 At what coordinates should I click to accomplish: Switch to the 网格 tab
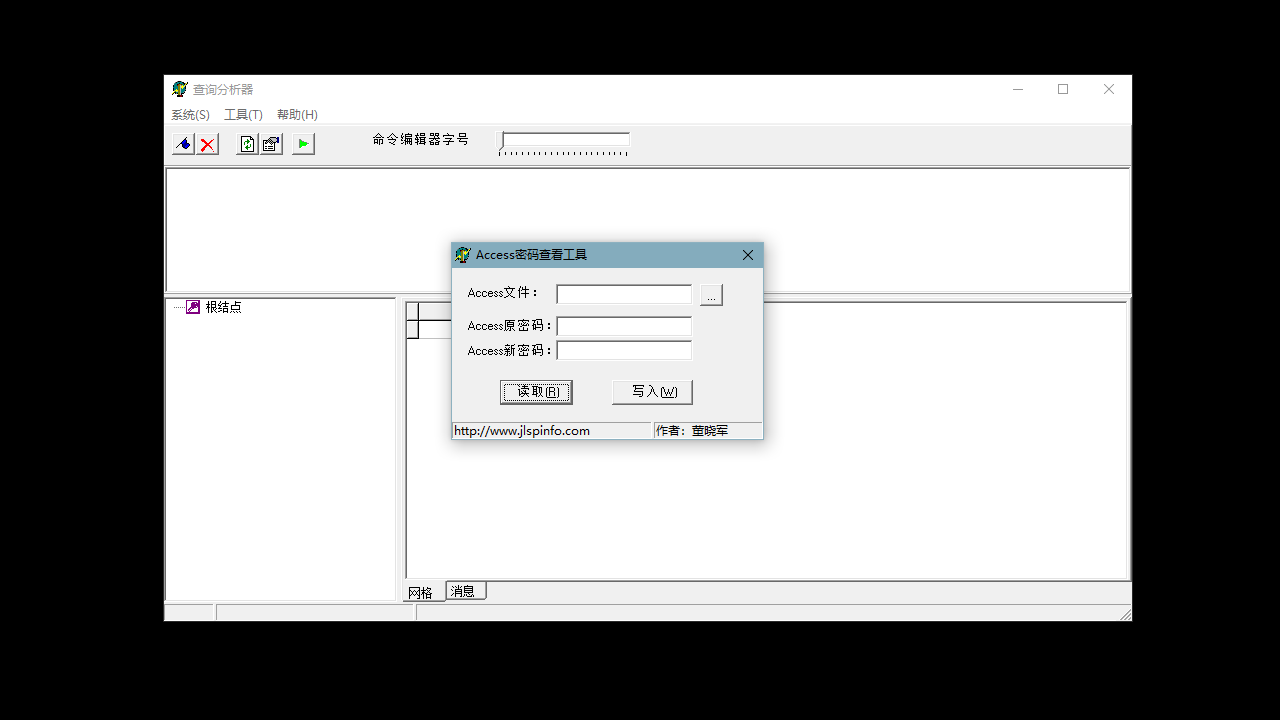click(x=421, y=590)
